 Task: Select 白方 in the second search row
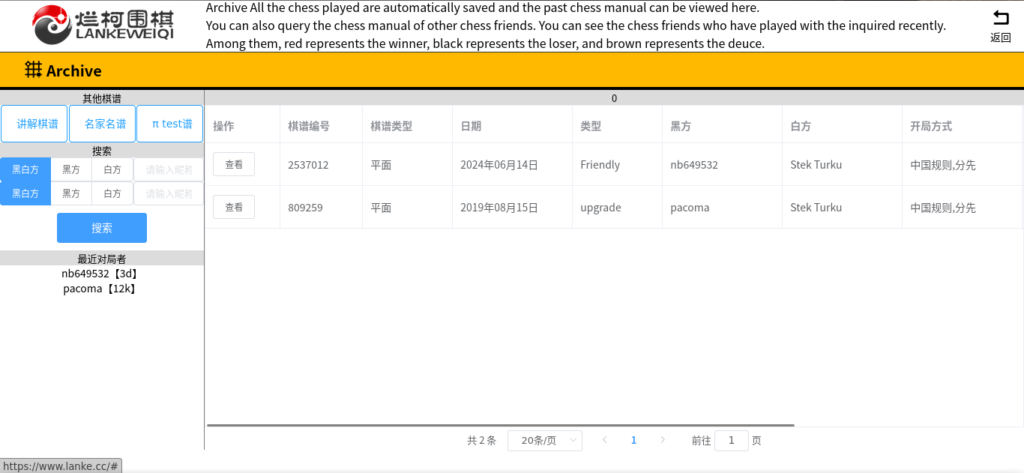112,193
